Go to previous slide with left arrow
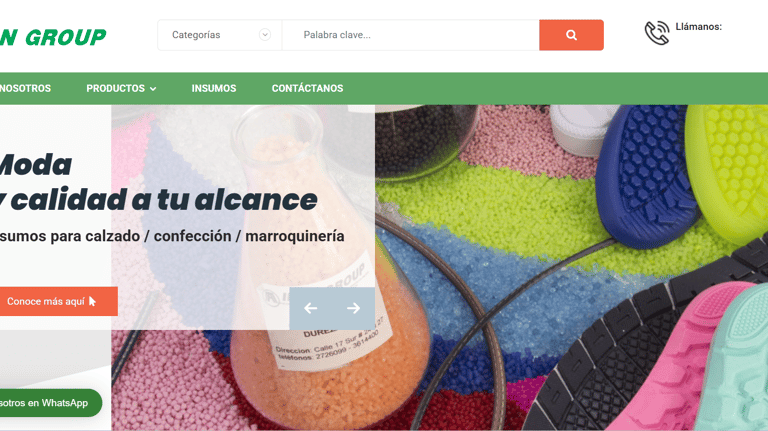The image size is (768, 431). pyautogui.click(x=311, y=308)
